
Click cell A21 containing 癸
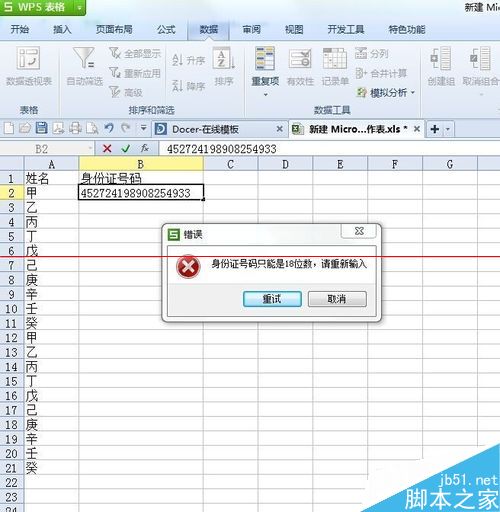point(51,468)
